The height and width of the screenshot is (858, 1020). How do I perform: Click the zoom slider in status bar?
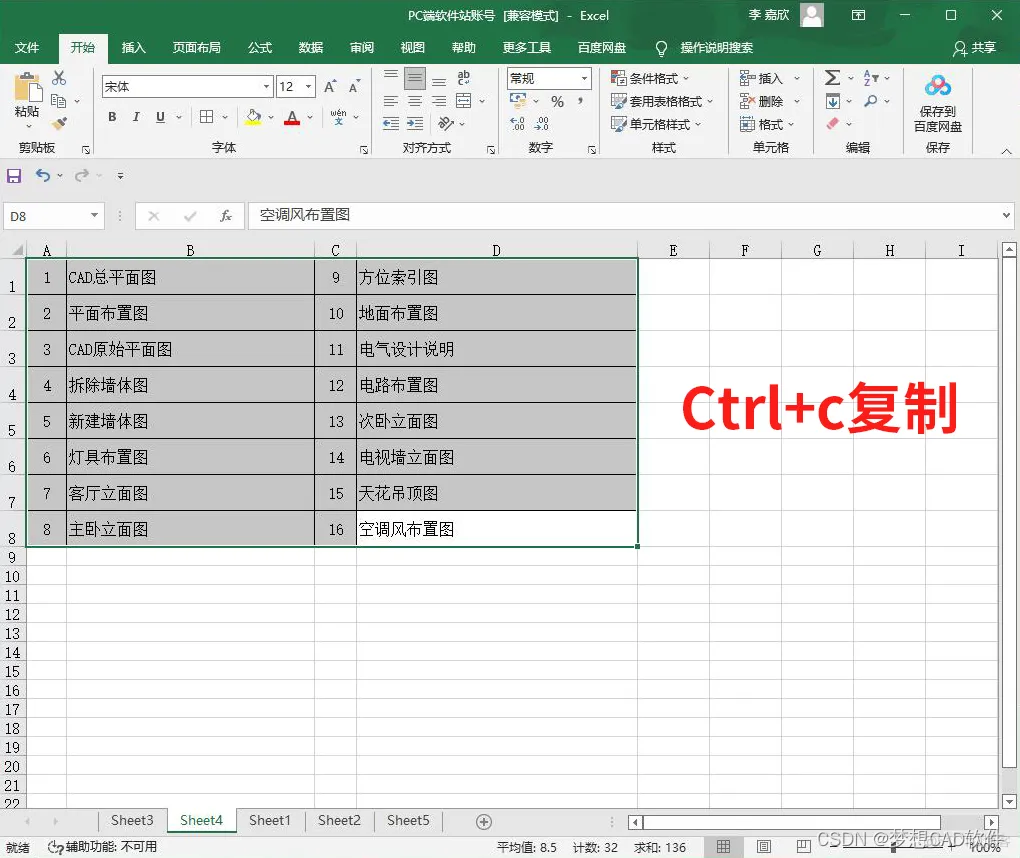pyautogui.click(x=894, y=847)
